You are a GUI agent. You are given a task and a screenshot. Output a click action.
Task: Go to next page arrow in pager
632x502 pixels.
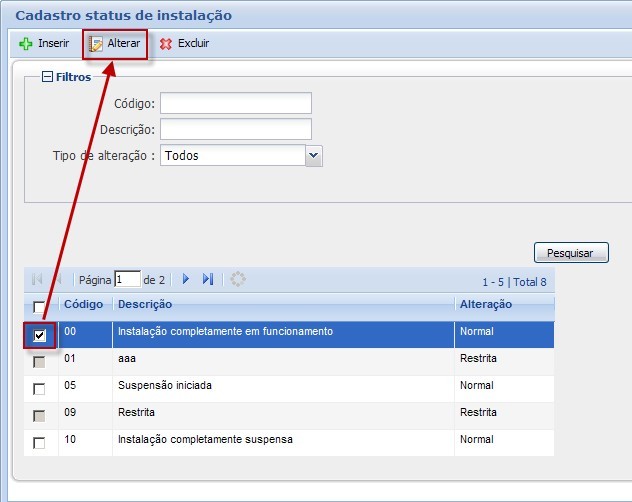(186, 280)
